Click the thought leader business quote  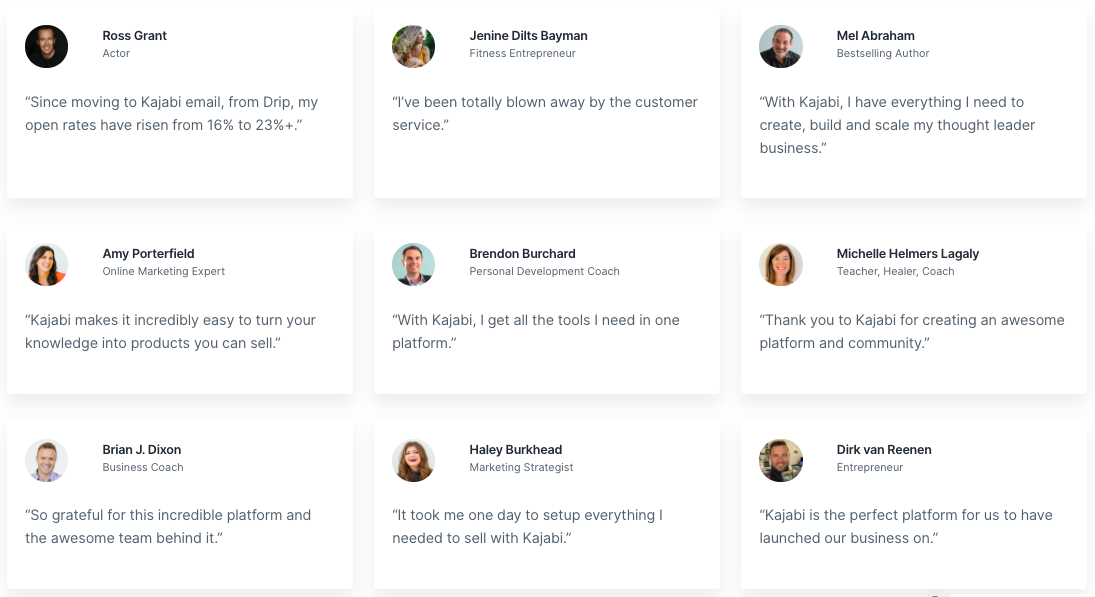pyautogui.click(x=897, y=125)
